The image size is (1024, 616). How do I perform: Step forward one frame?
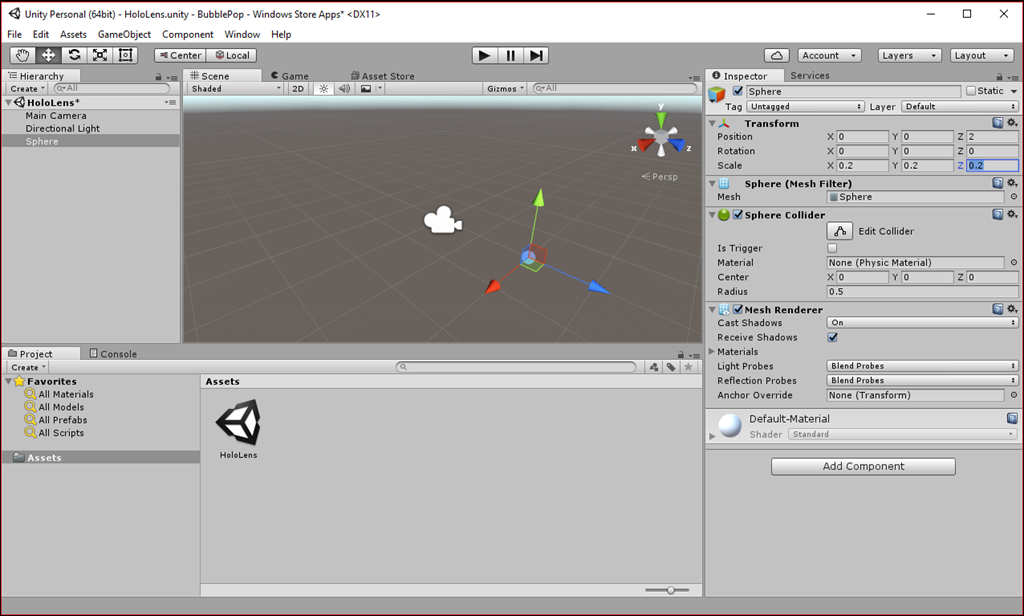[536, 56]
